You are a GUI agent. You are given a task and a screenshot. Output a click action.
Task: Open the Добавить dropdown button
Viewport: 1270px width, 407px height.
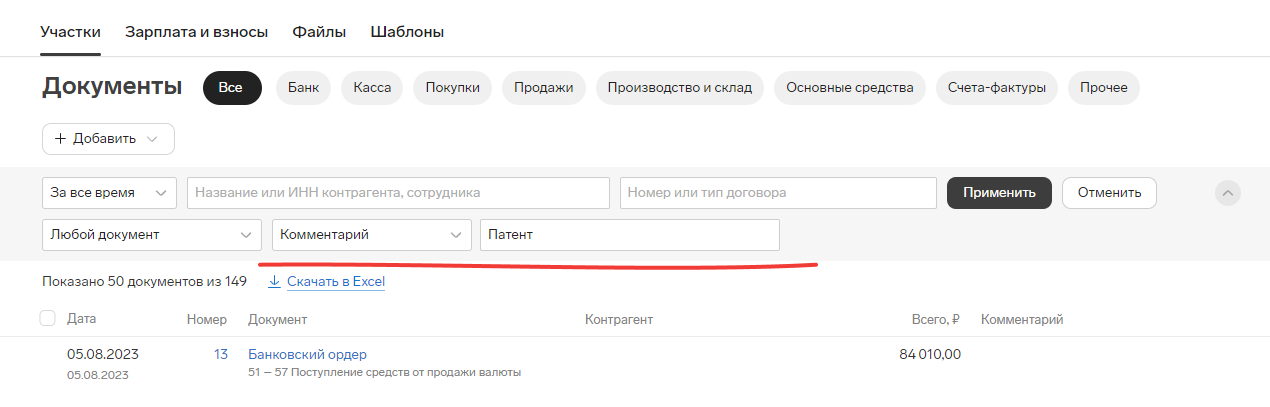[108, 139]
